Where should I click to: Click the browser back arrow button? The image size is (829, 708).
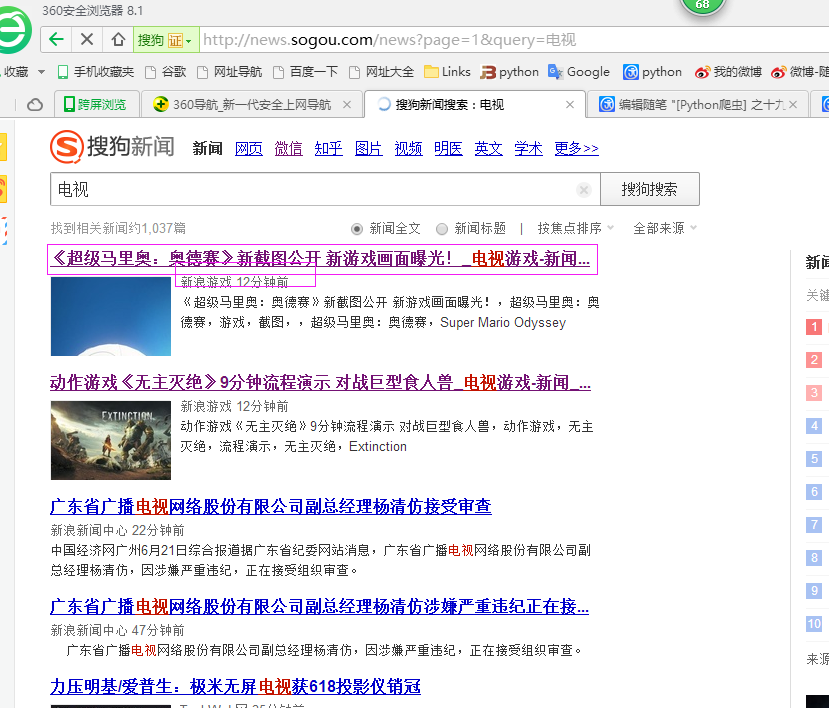tap(56, 40)
